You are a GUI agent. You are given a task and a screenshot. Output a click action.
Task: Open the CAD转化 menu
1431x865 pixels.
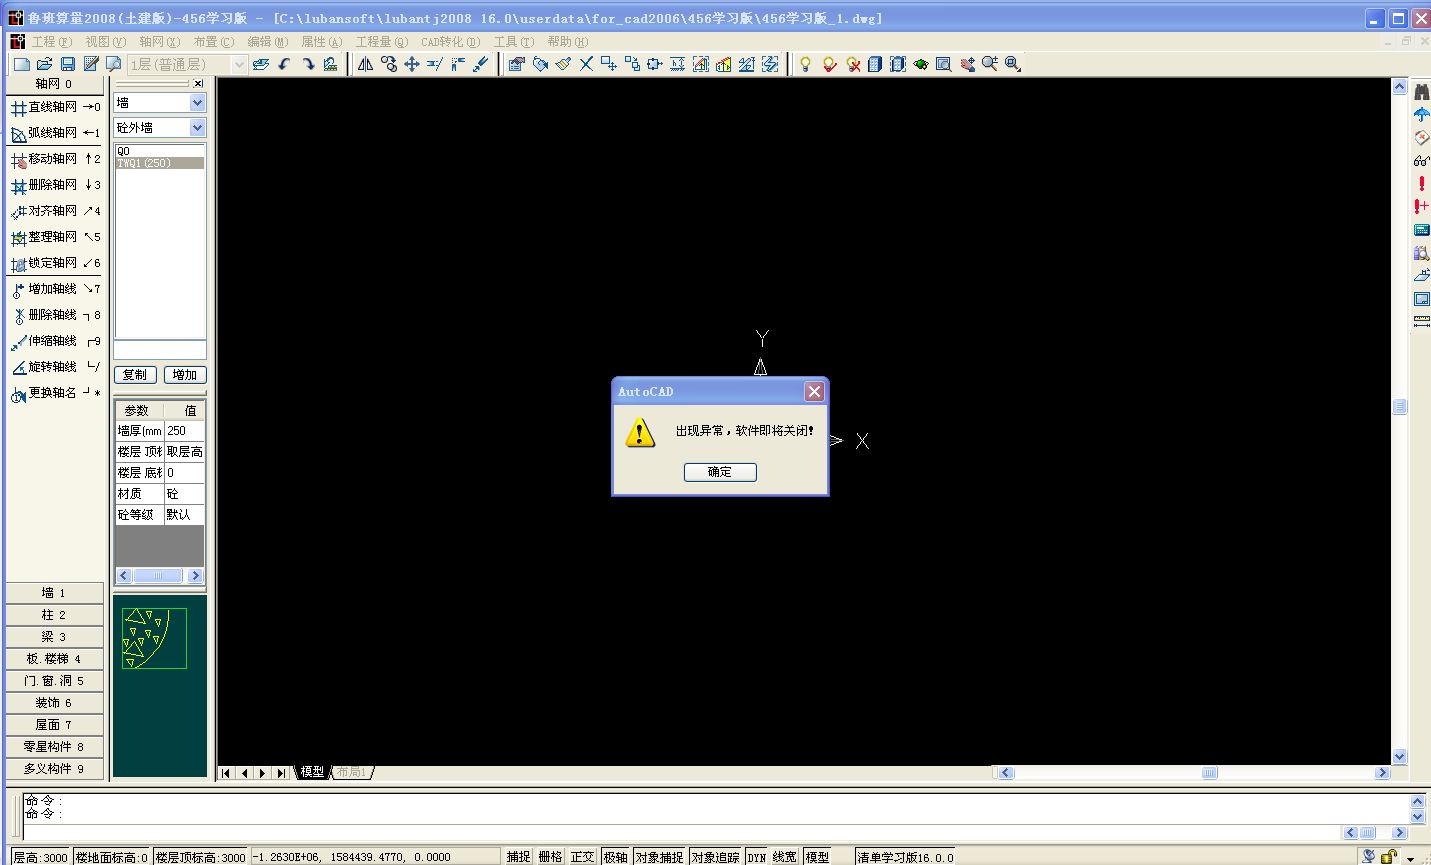[x=450, y=42]
